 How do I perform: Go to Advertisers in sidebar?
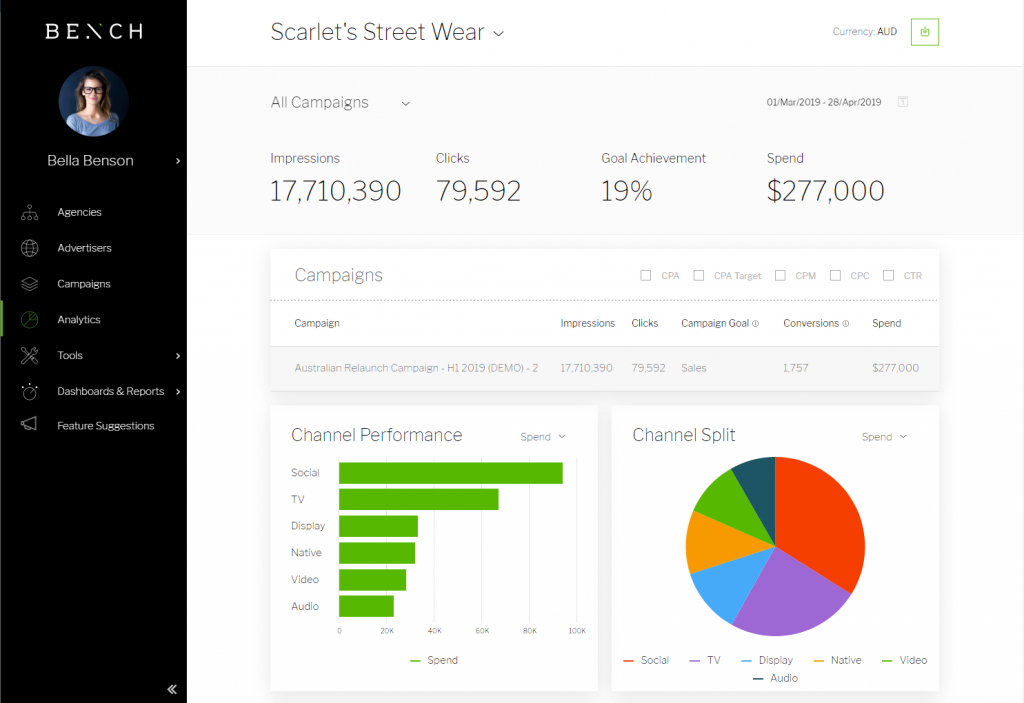tap(84, 248)
